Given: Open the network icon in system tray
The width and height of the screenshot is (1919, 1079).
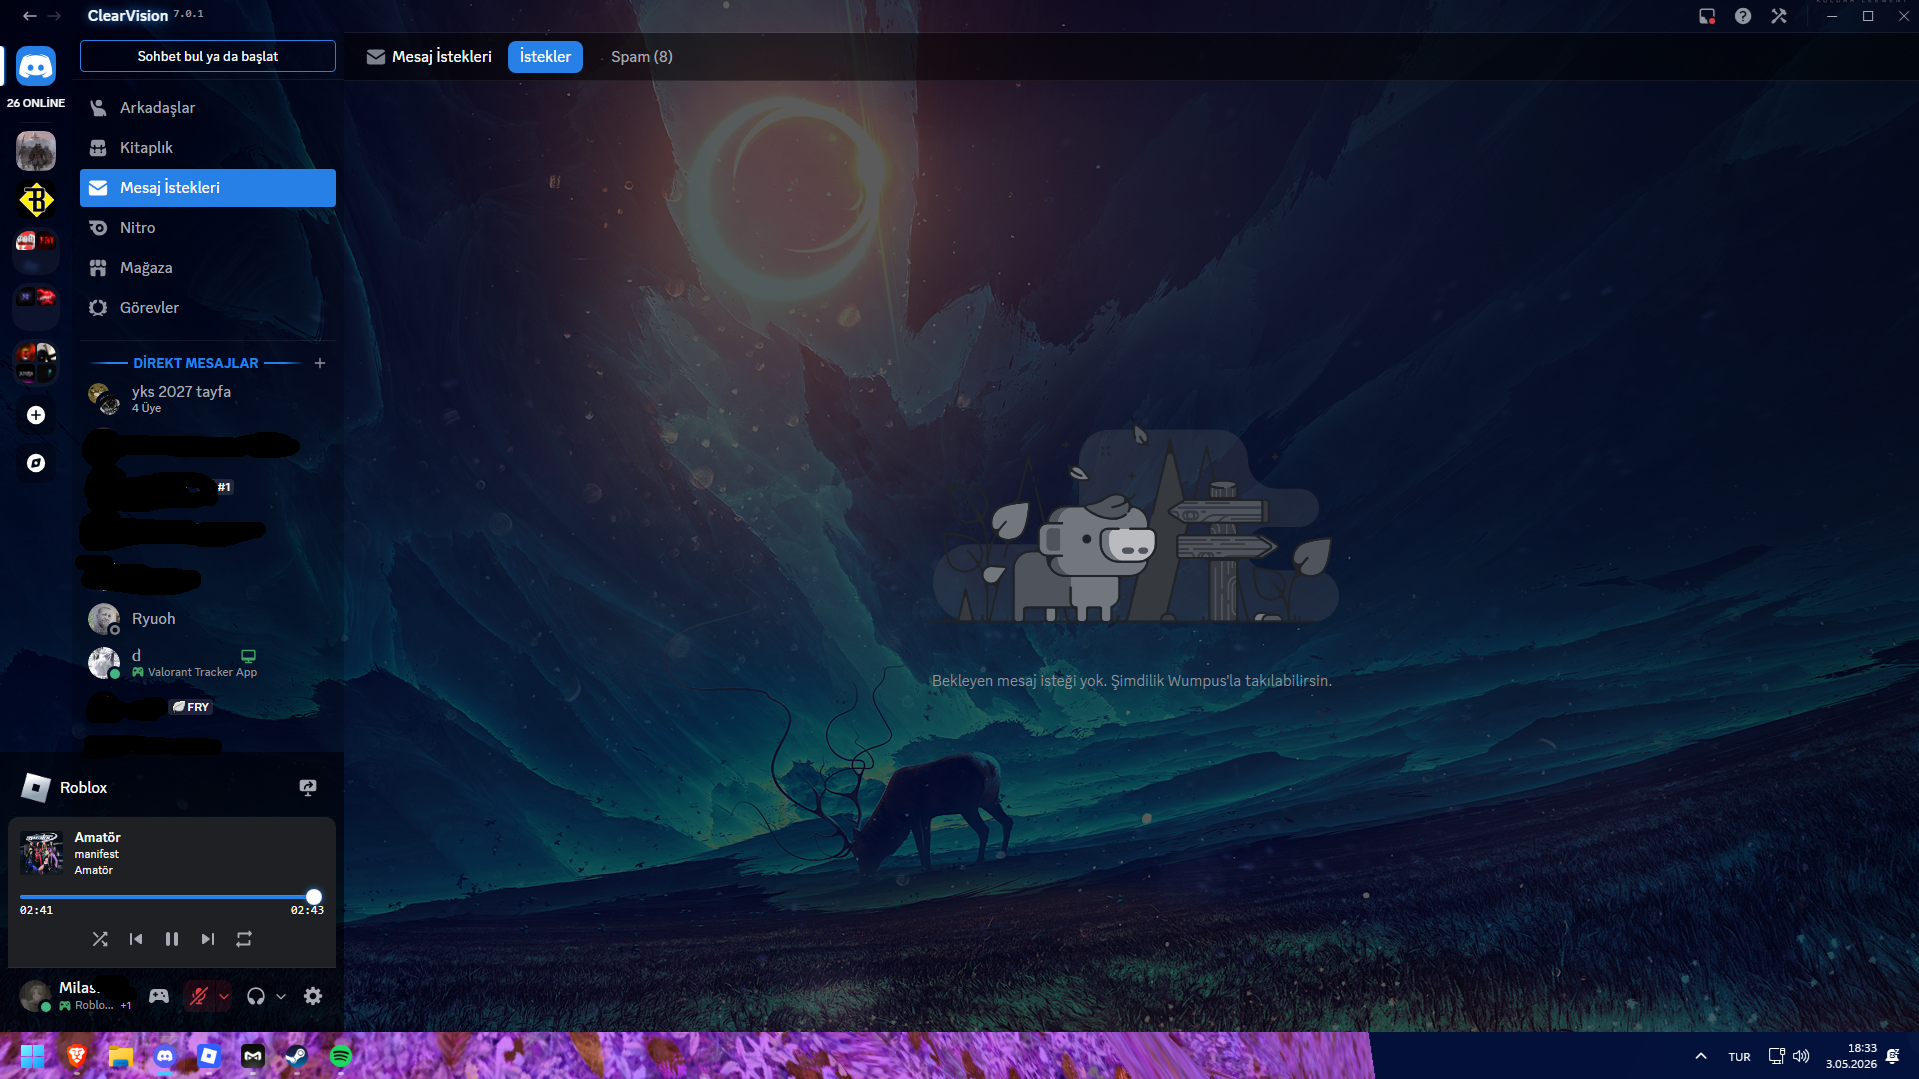Looking at the screenshot, I should (x=1776, y=1056).
